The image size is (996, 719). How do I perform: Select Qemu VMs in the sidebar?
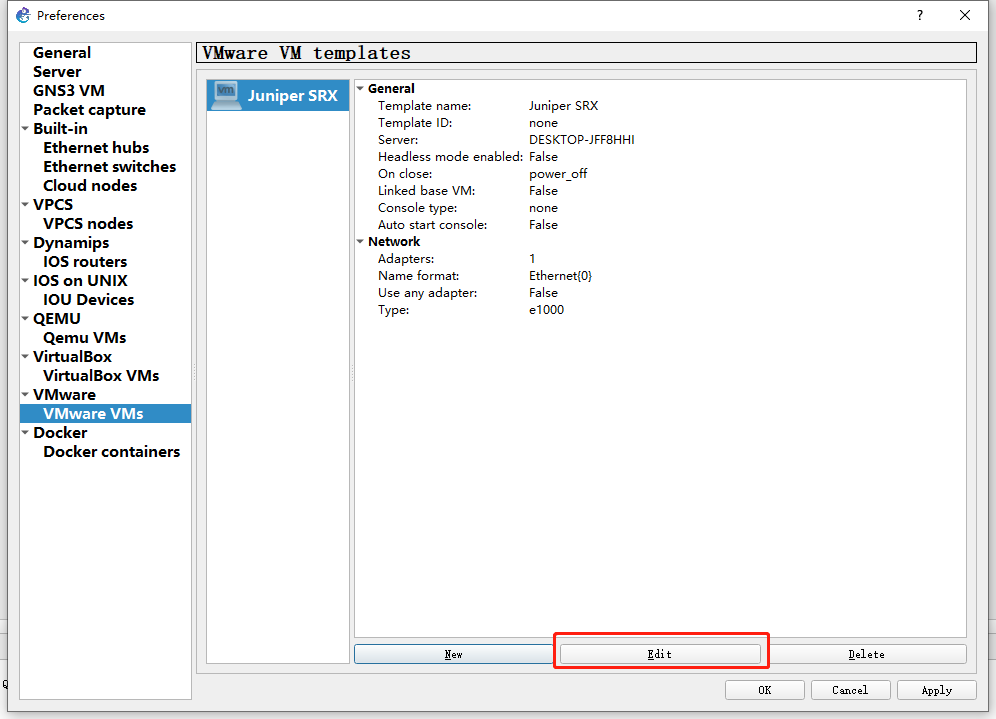coord(84,337)
